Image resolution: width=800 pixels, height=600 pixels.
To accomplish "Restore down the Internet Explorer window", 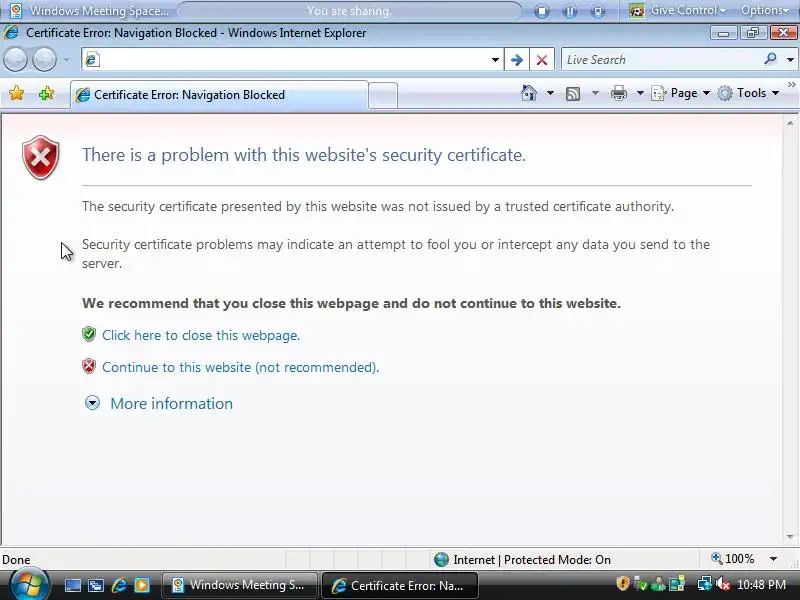I will (753, 33).
